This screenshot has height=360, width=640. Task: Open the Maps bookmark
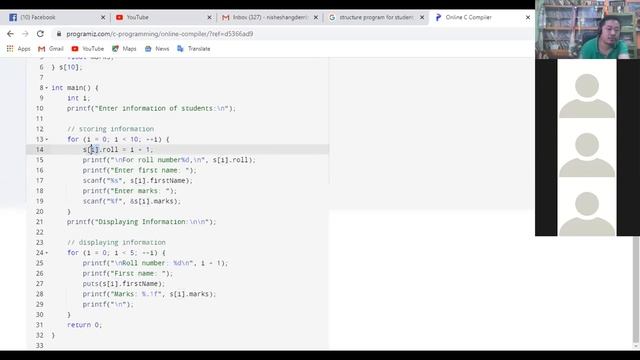point(124,49)
